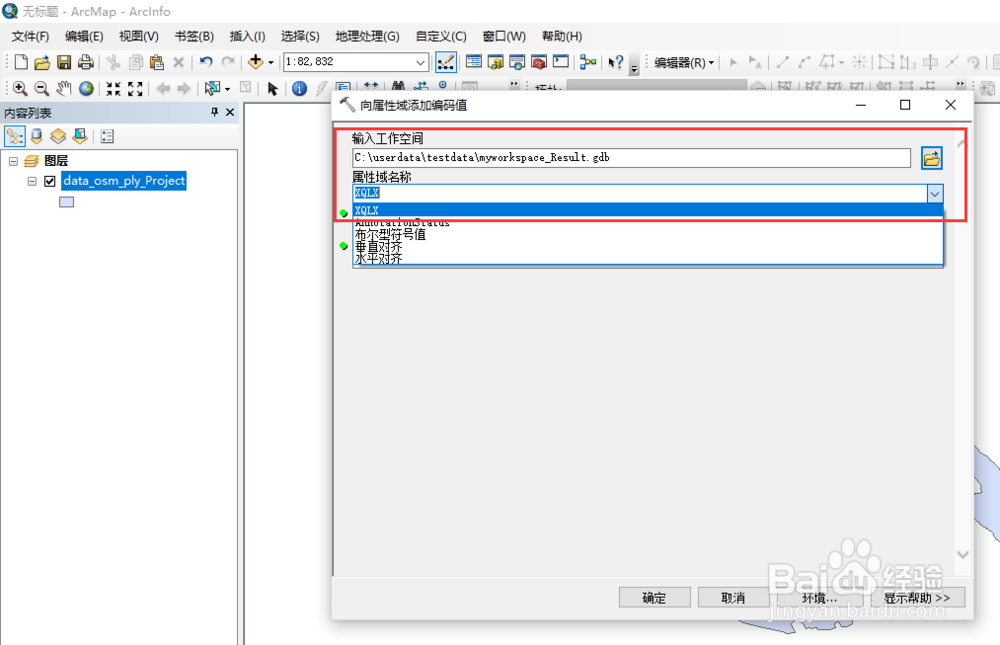Viewport: 1000px width, 645px height.
Task: Click the Full Extent globe icon
Action: pos(86,88)
